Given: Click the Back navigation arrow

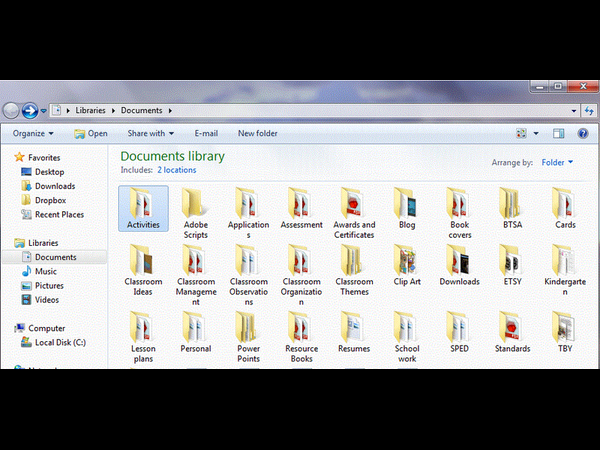Looking at the screenshot, I should click(13, 110).
